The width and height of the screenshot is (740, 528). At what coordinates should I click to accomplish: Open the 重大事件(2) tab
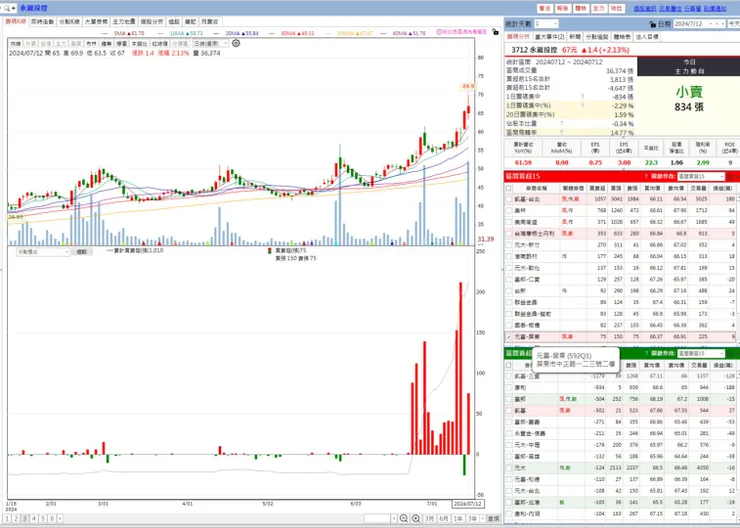[x=549, y=37]
